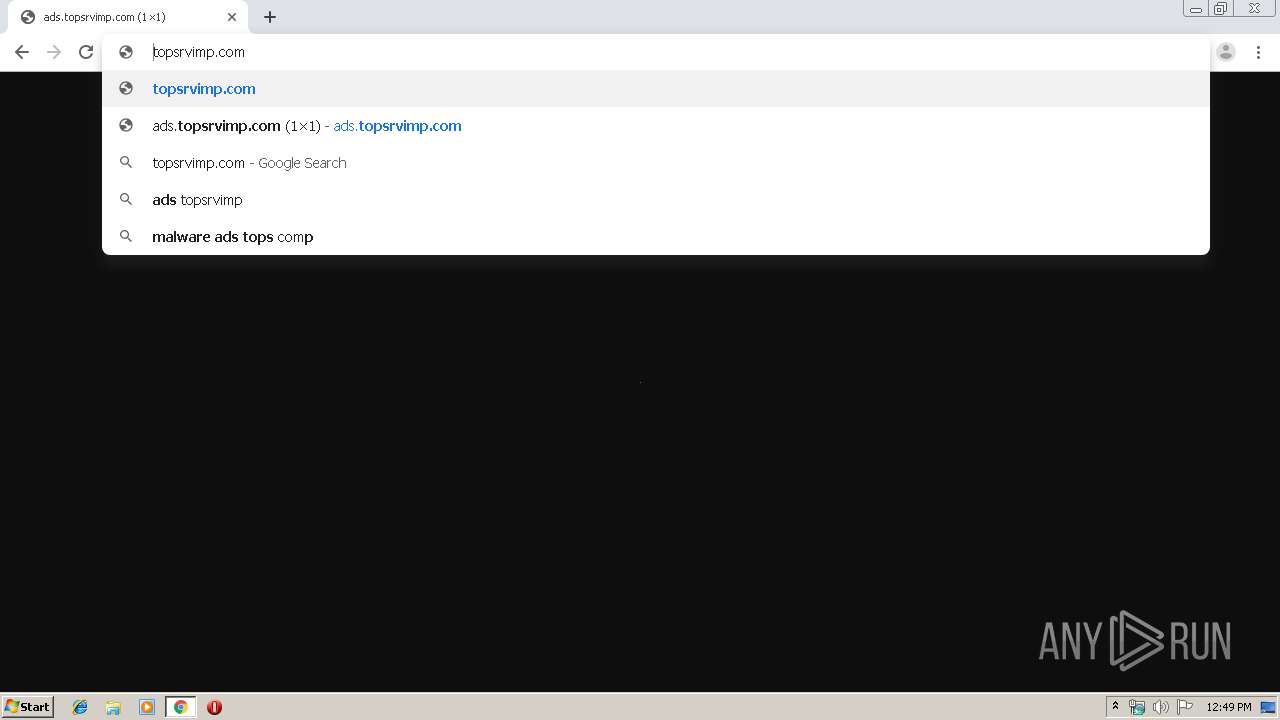Image resolution: width=1280 pixels, height=720 pixels.
Task: Open the Chrome profile avatar menu
Action: coord(1226,52)
